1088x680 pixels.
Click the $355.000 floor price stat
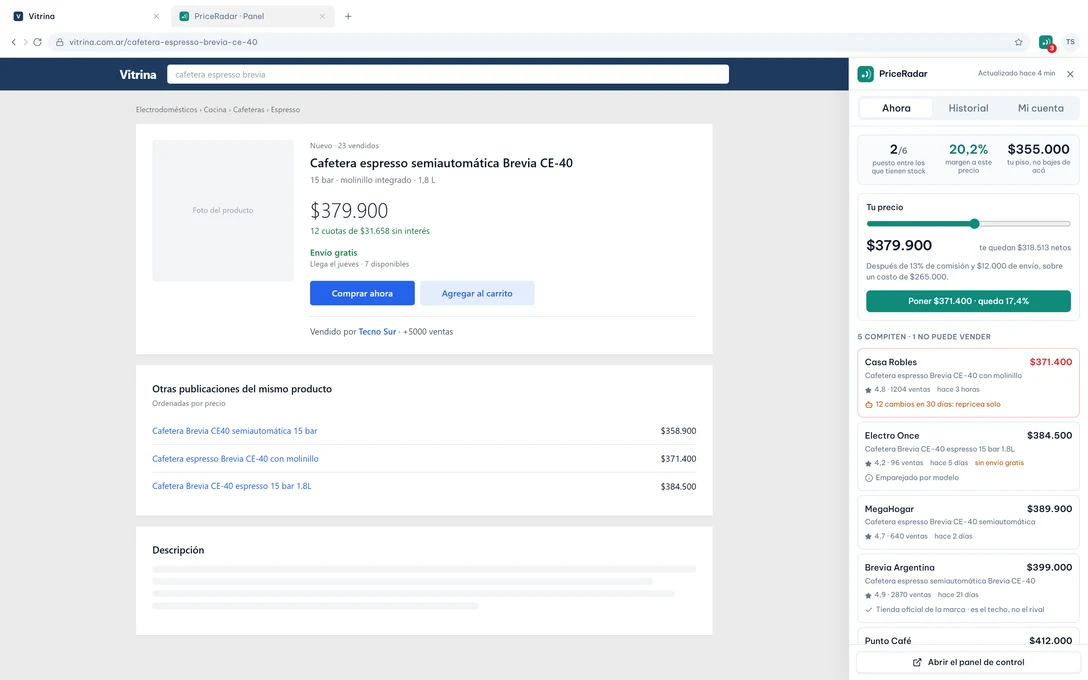[1038, 158]
